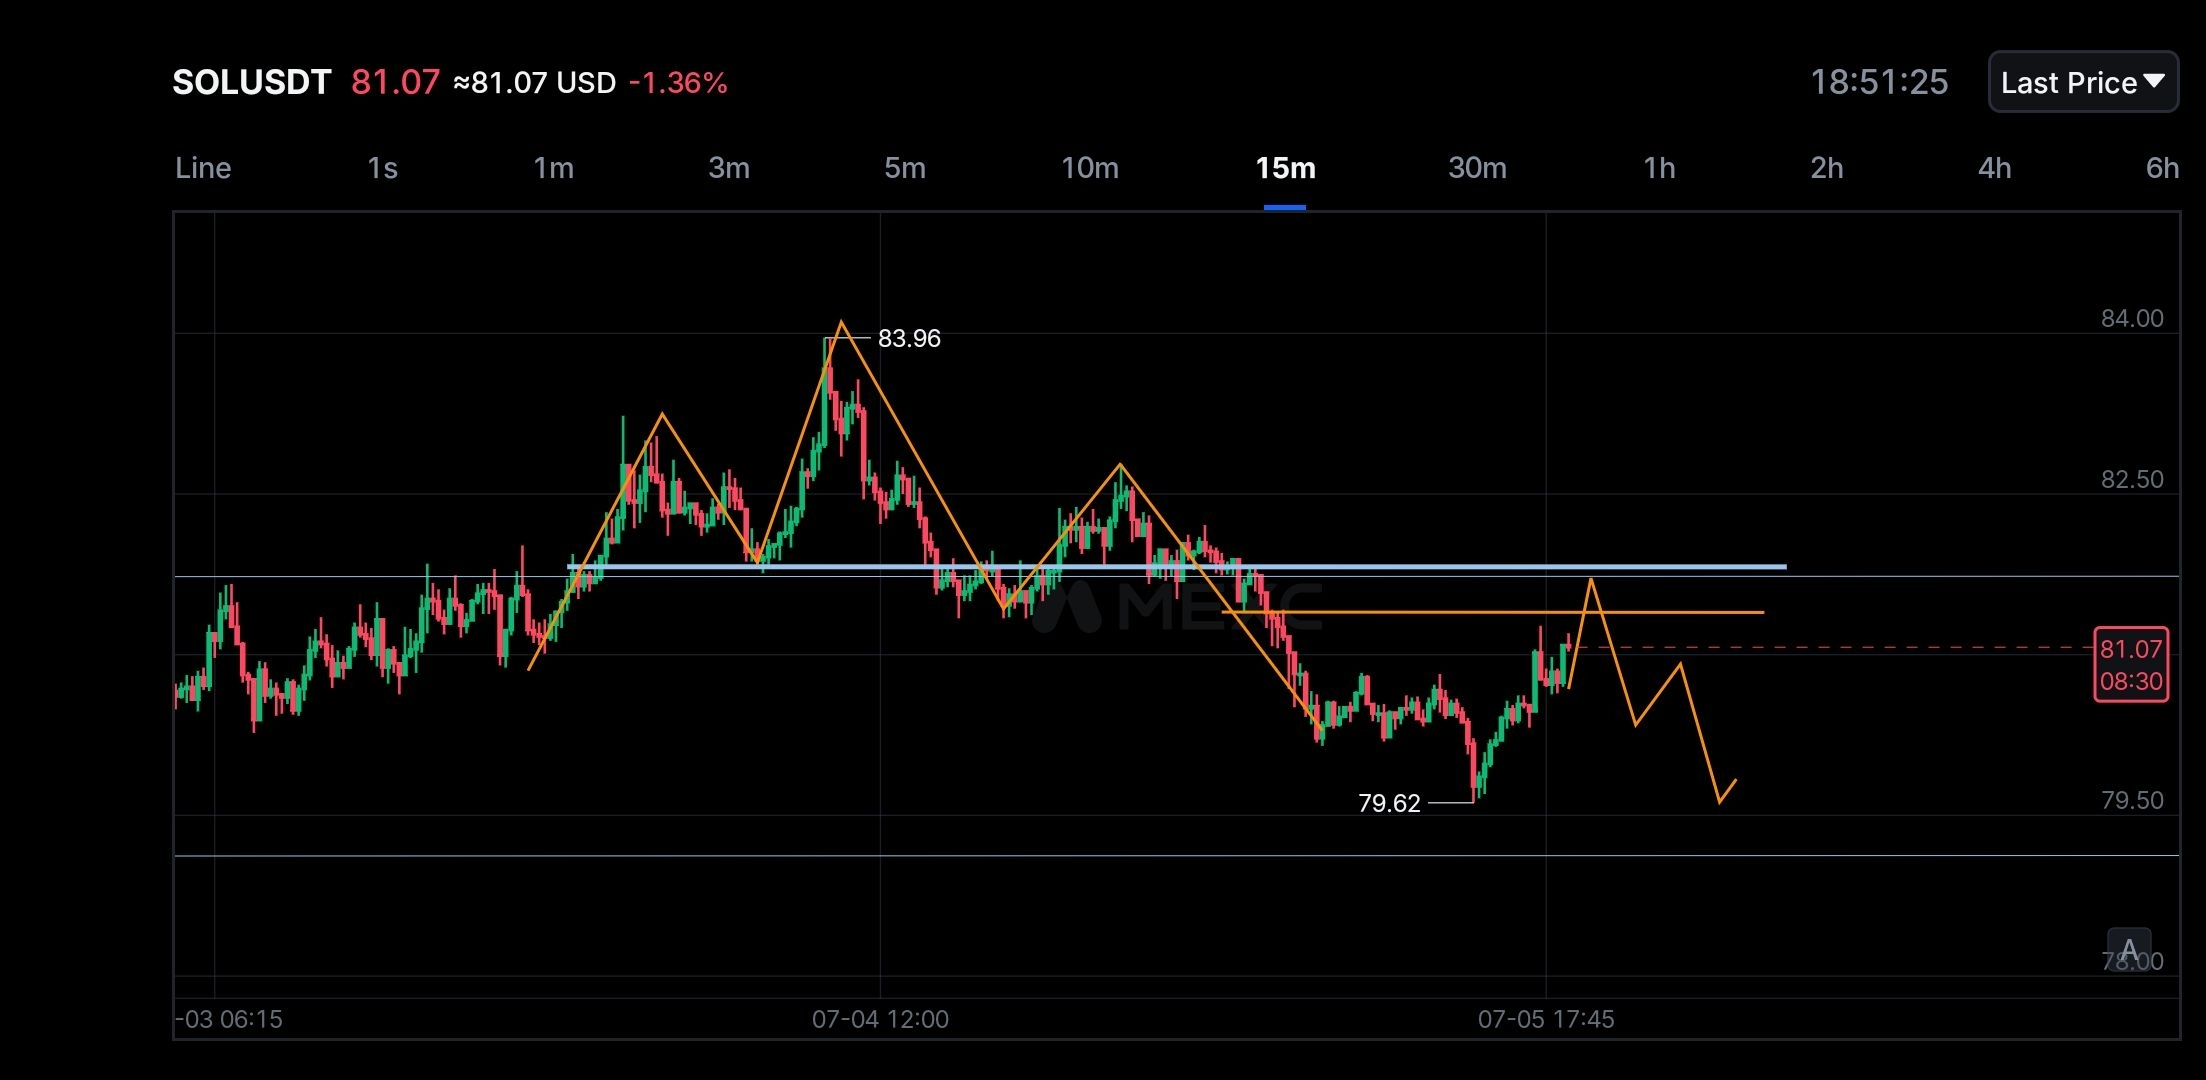Click the -1.36% change value
Screen dimensions: 2206x1080
pos(678,82)
